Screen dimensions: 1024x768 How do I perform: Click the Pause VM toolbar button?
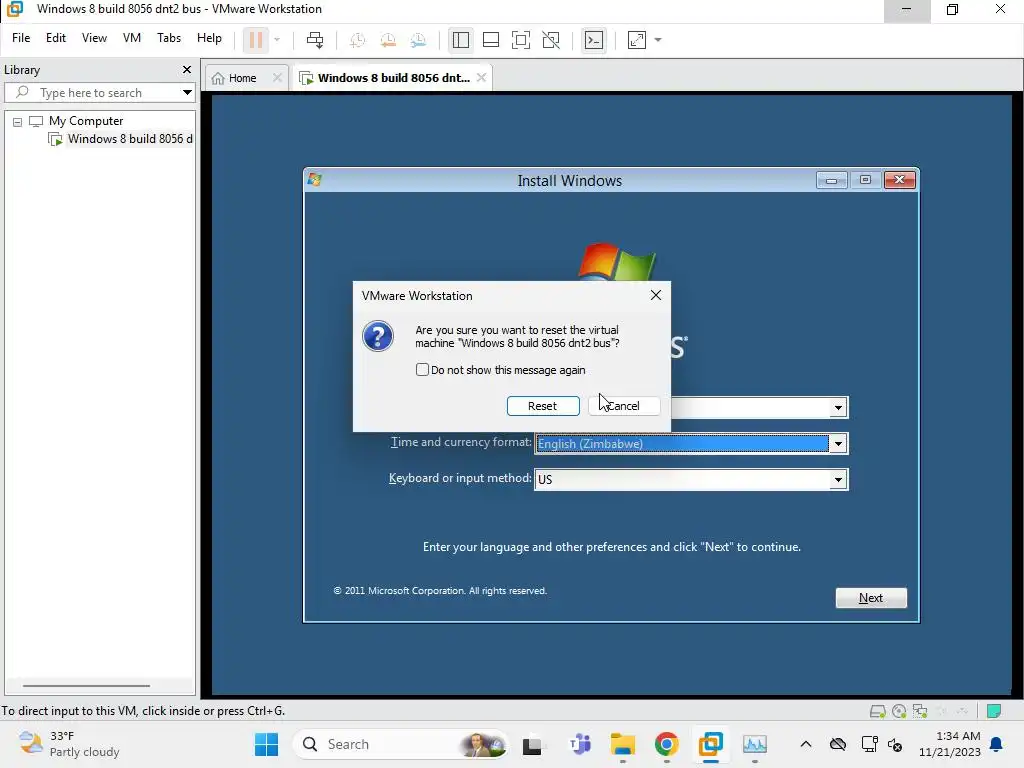(256, 40)
